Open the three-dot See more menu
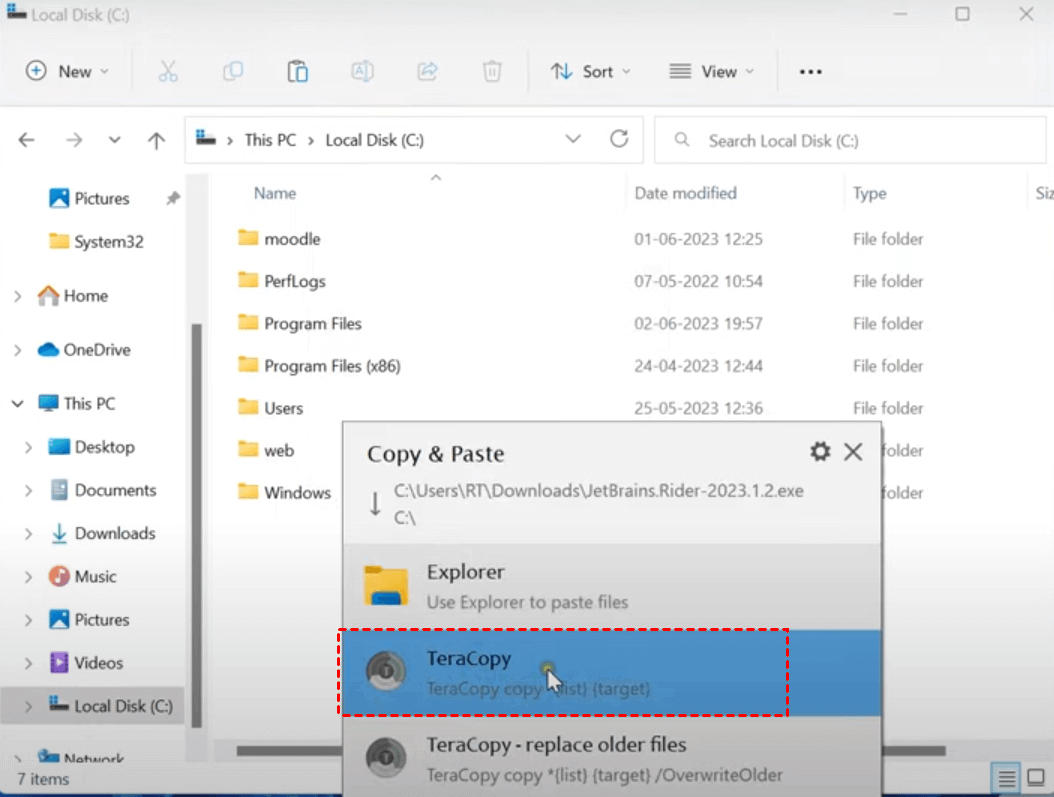 (811, 72)
